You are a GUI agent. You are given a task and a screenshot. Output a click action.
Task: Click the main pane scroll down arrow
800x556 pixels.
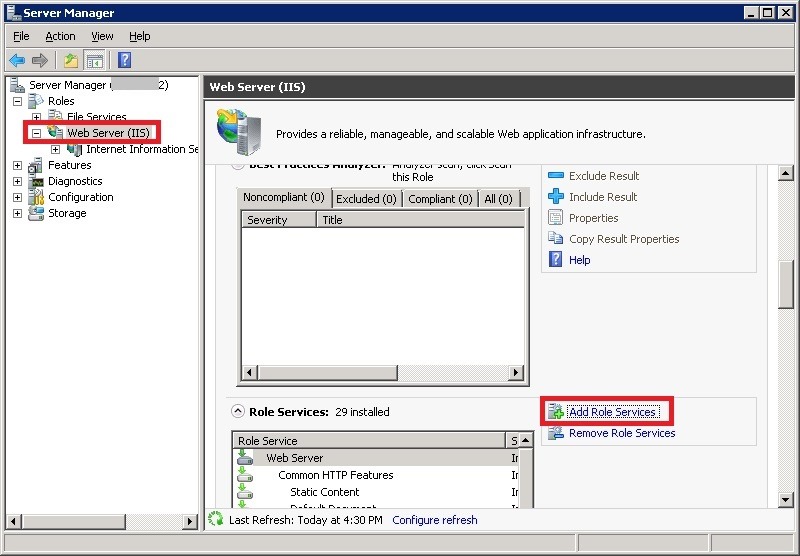click(786, 500)
